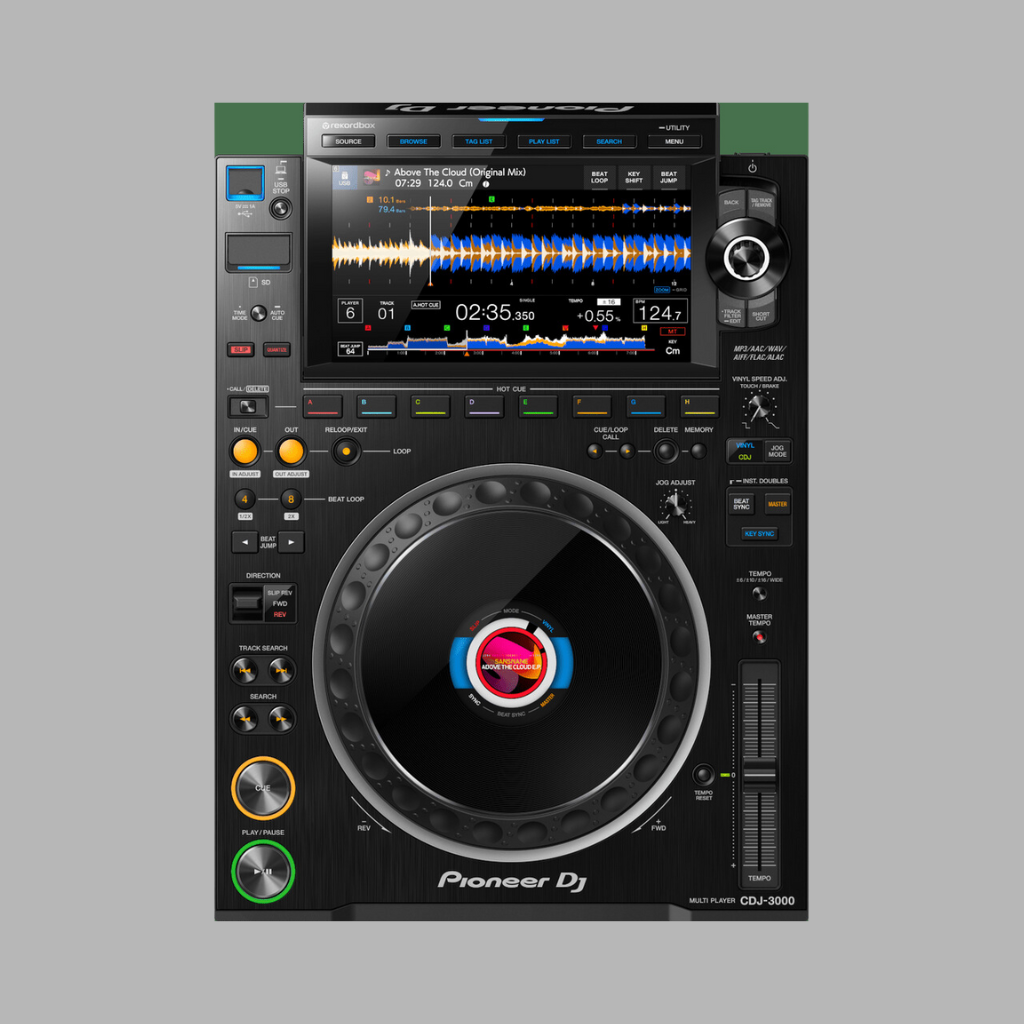The image size is (1024, 1024).
Task: Click the rotary browse selector knob
Action: point(747,257)
